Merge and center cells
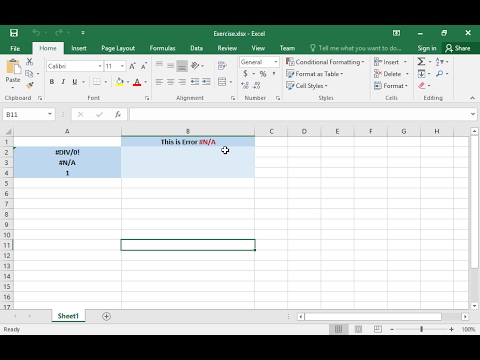480x360 pixels. tap(222, 82)
